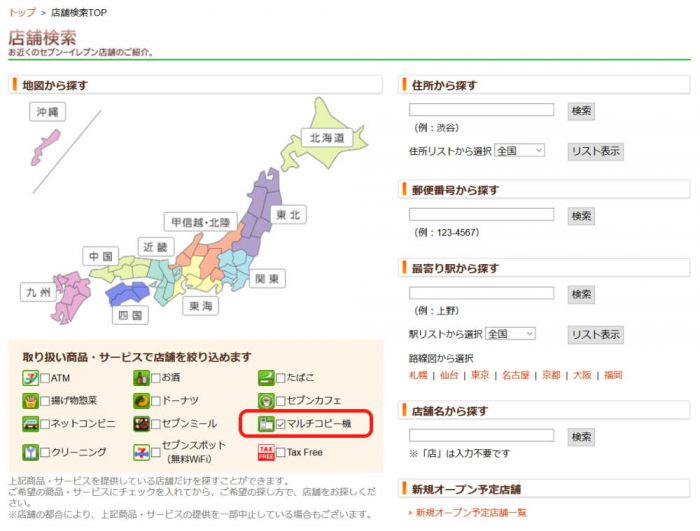Image resolution: width=700 pixels, height=531 pixels.
Task: Open the 駅リストから選択 dropdown
Action: (510, 334)
